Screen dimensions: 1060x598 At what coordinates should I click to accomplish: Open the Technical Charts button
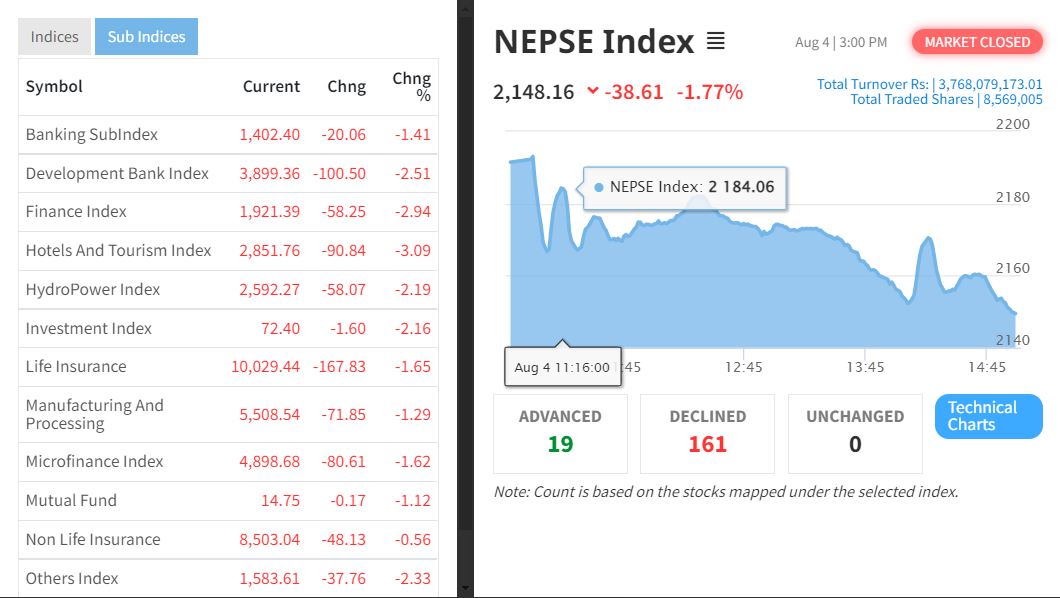point(988,416)
